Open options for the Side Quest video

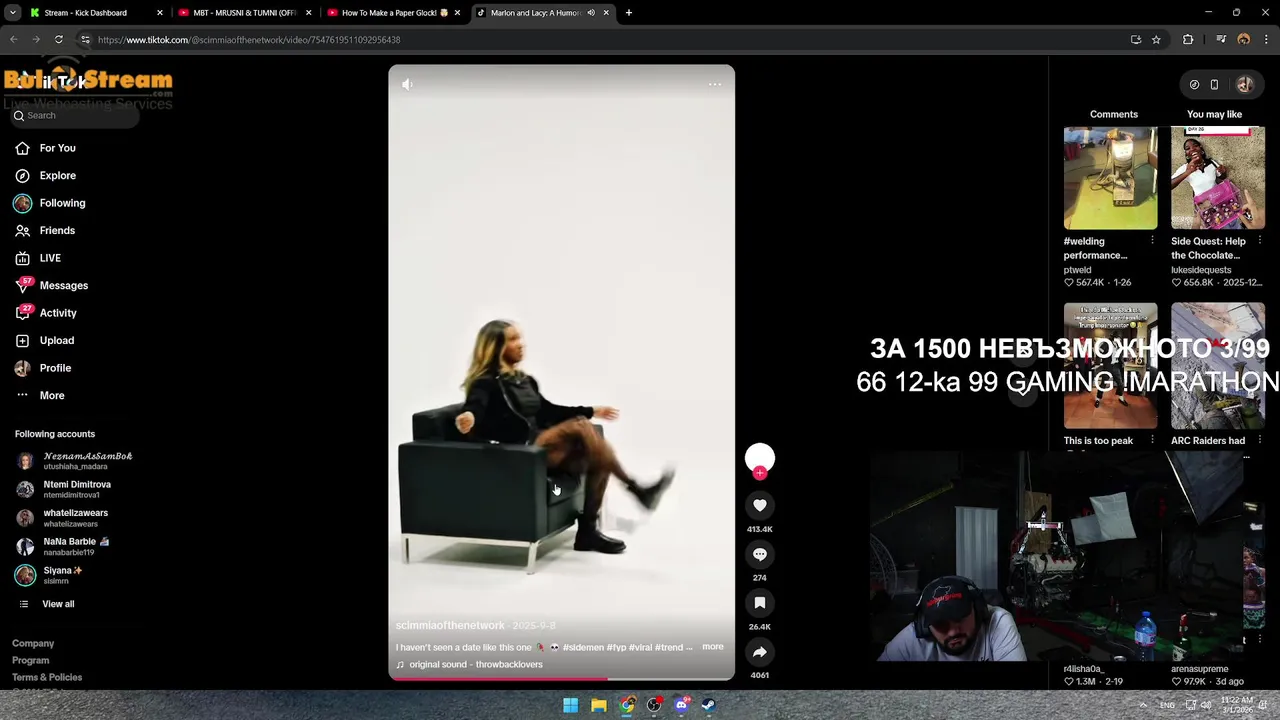1259,241
